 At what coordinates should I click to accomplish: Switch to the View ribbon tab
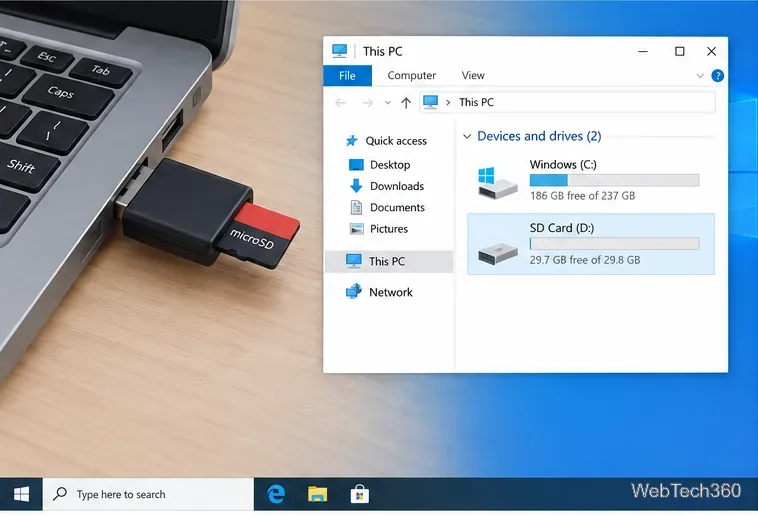(473, 75)
